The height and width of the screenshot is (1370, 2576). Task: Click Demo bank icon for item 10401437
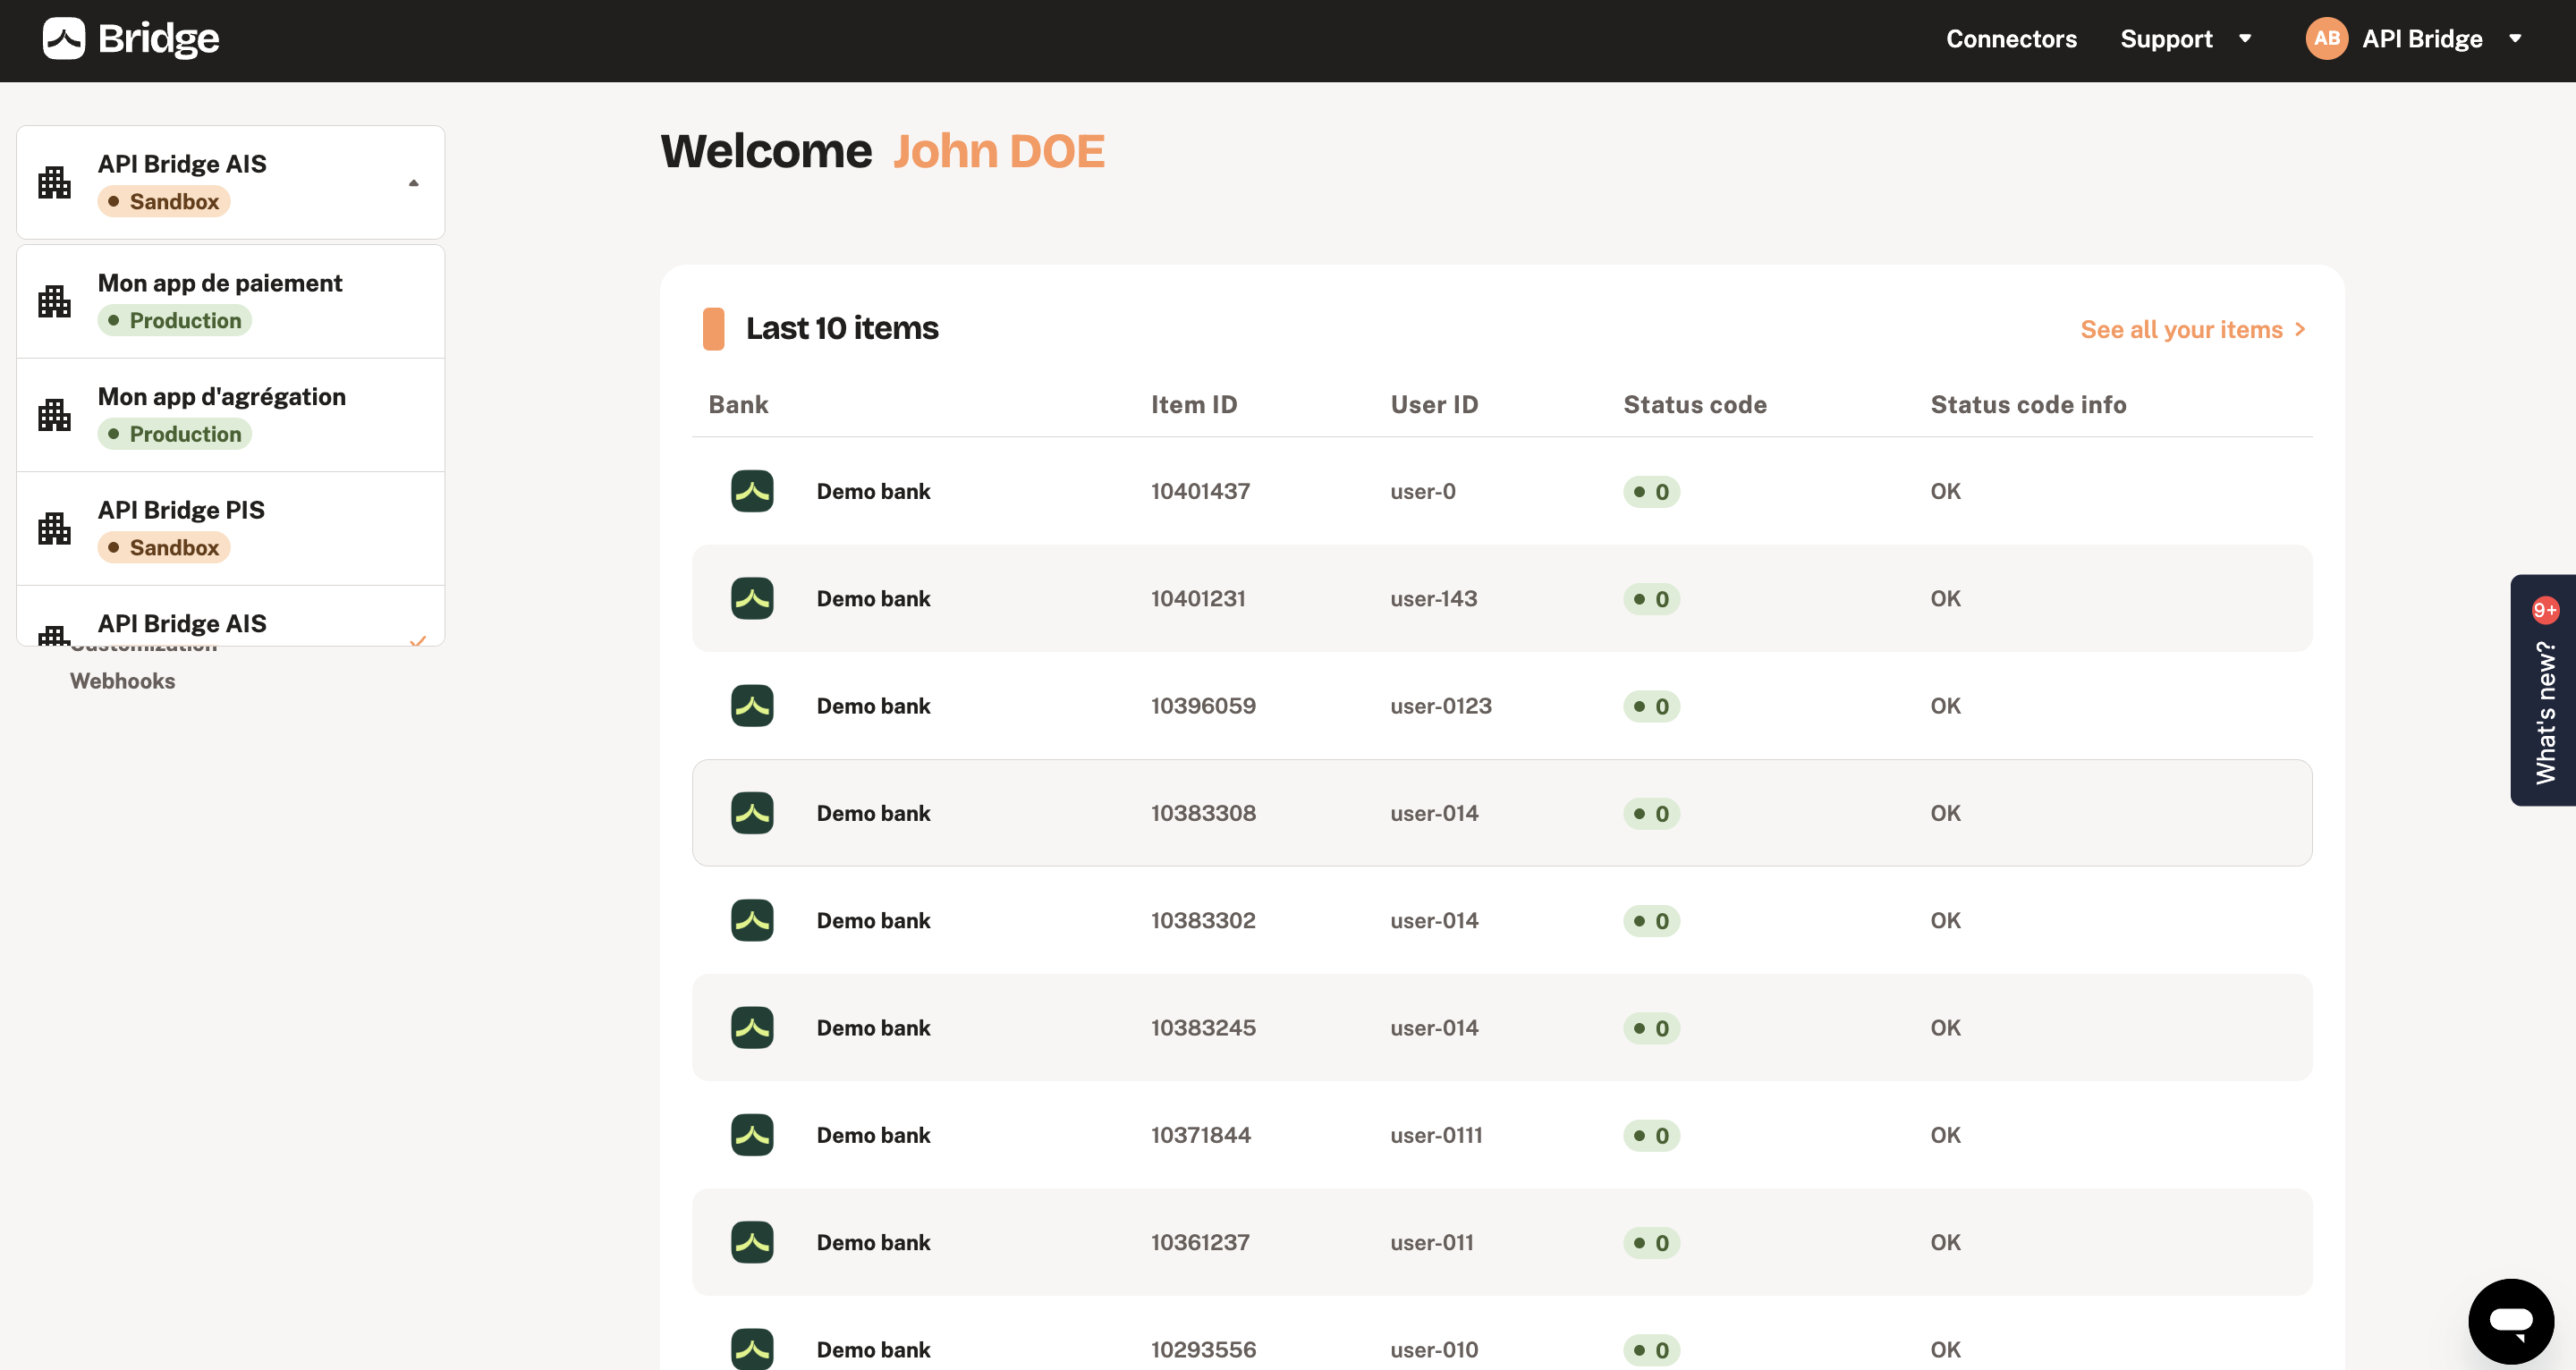752,491
